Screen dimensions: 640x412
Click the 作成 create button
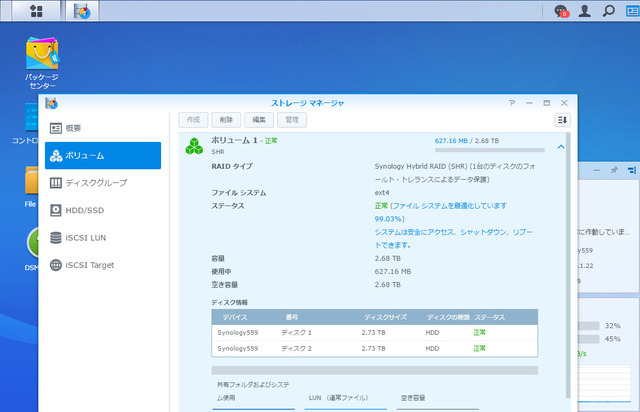tap(193, 120)
